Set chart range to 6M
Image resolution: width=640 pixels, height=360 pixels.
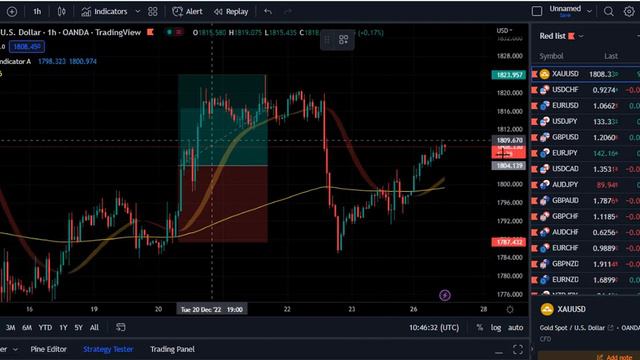coord(27,327)
